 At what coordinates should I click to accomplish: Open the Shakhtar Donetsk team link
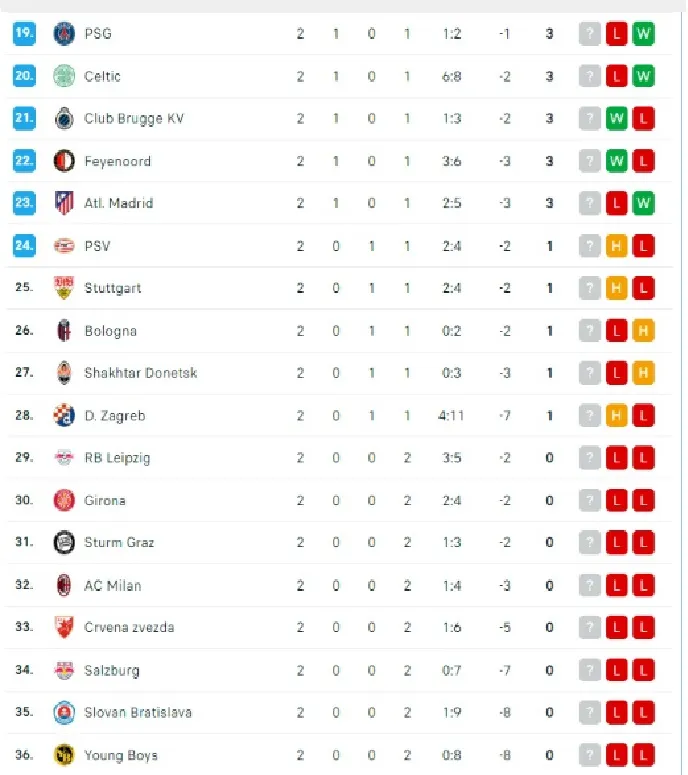click(140, 373)
